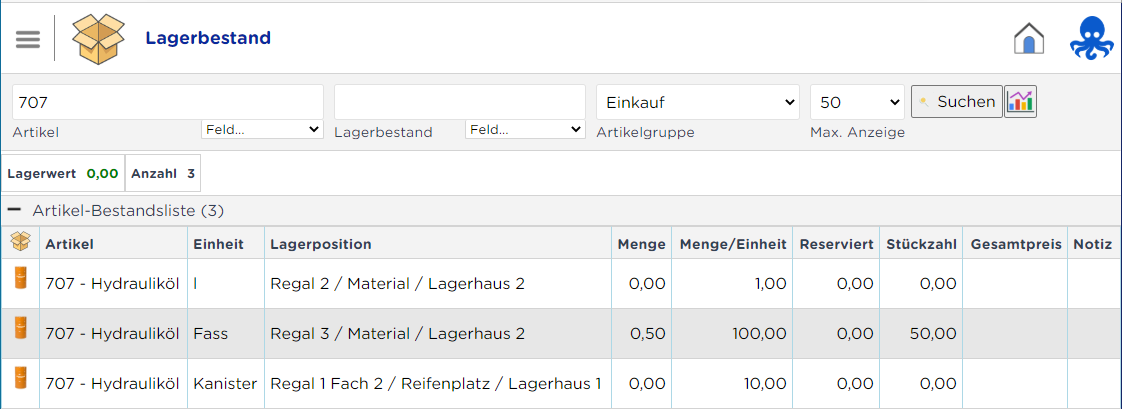This screenshot has width=1122, height=409.
Task: Click orange canister icon in Fass row
Action: [x=21, y=328]
